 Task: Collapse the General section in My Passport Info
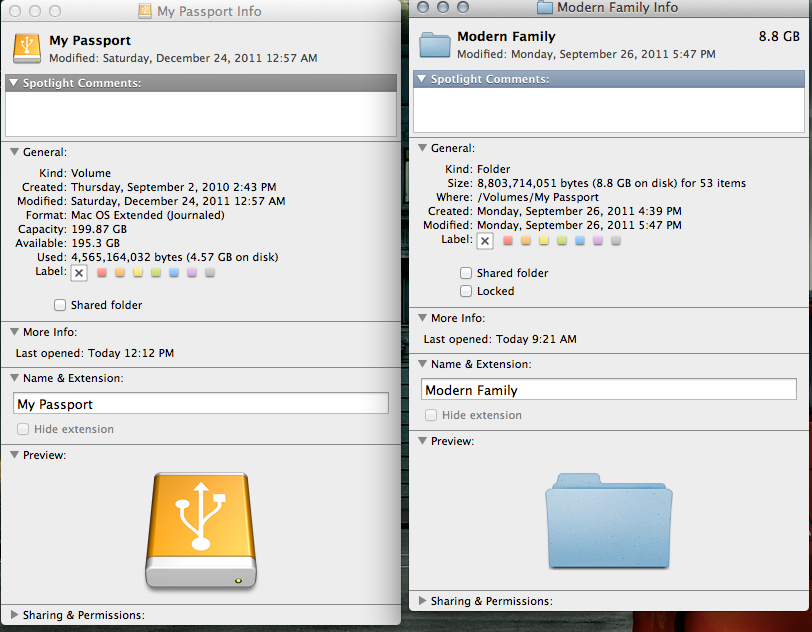pyautogui.click(x=14, y=152)
